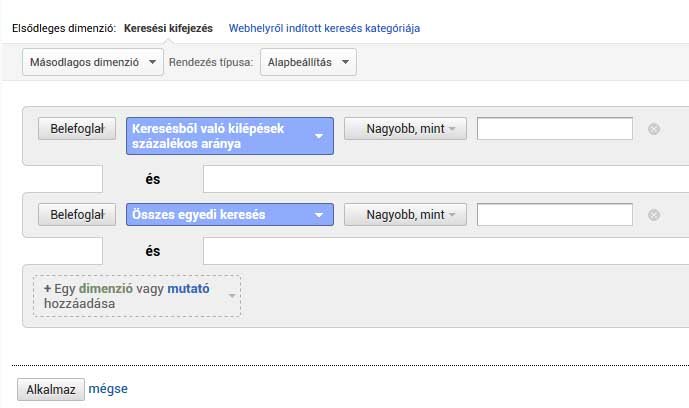Click the small arrow on Alapbeállítás
This screenshot has height=408, width=689.
(345, 62)
